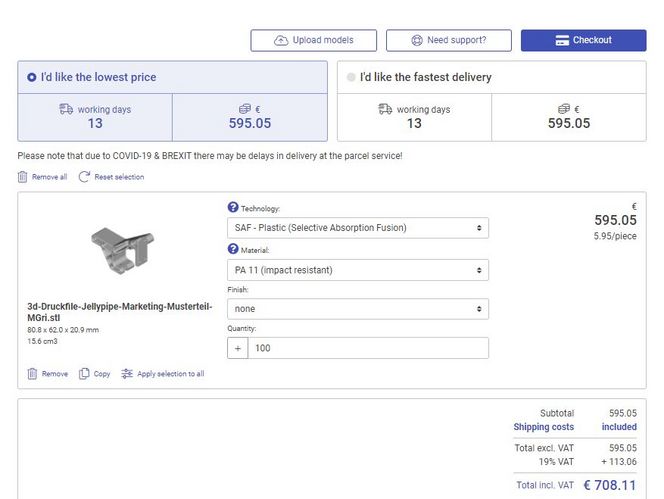
Task: Click the Material help question mark icon
Action: click(233, 249)
